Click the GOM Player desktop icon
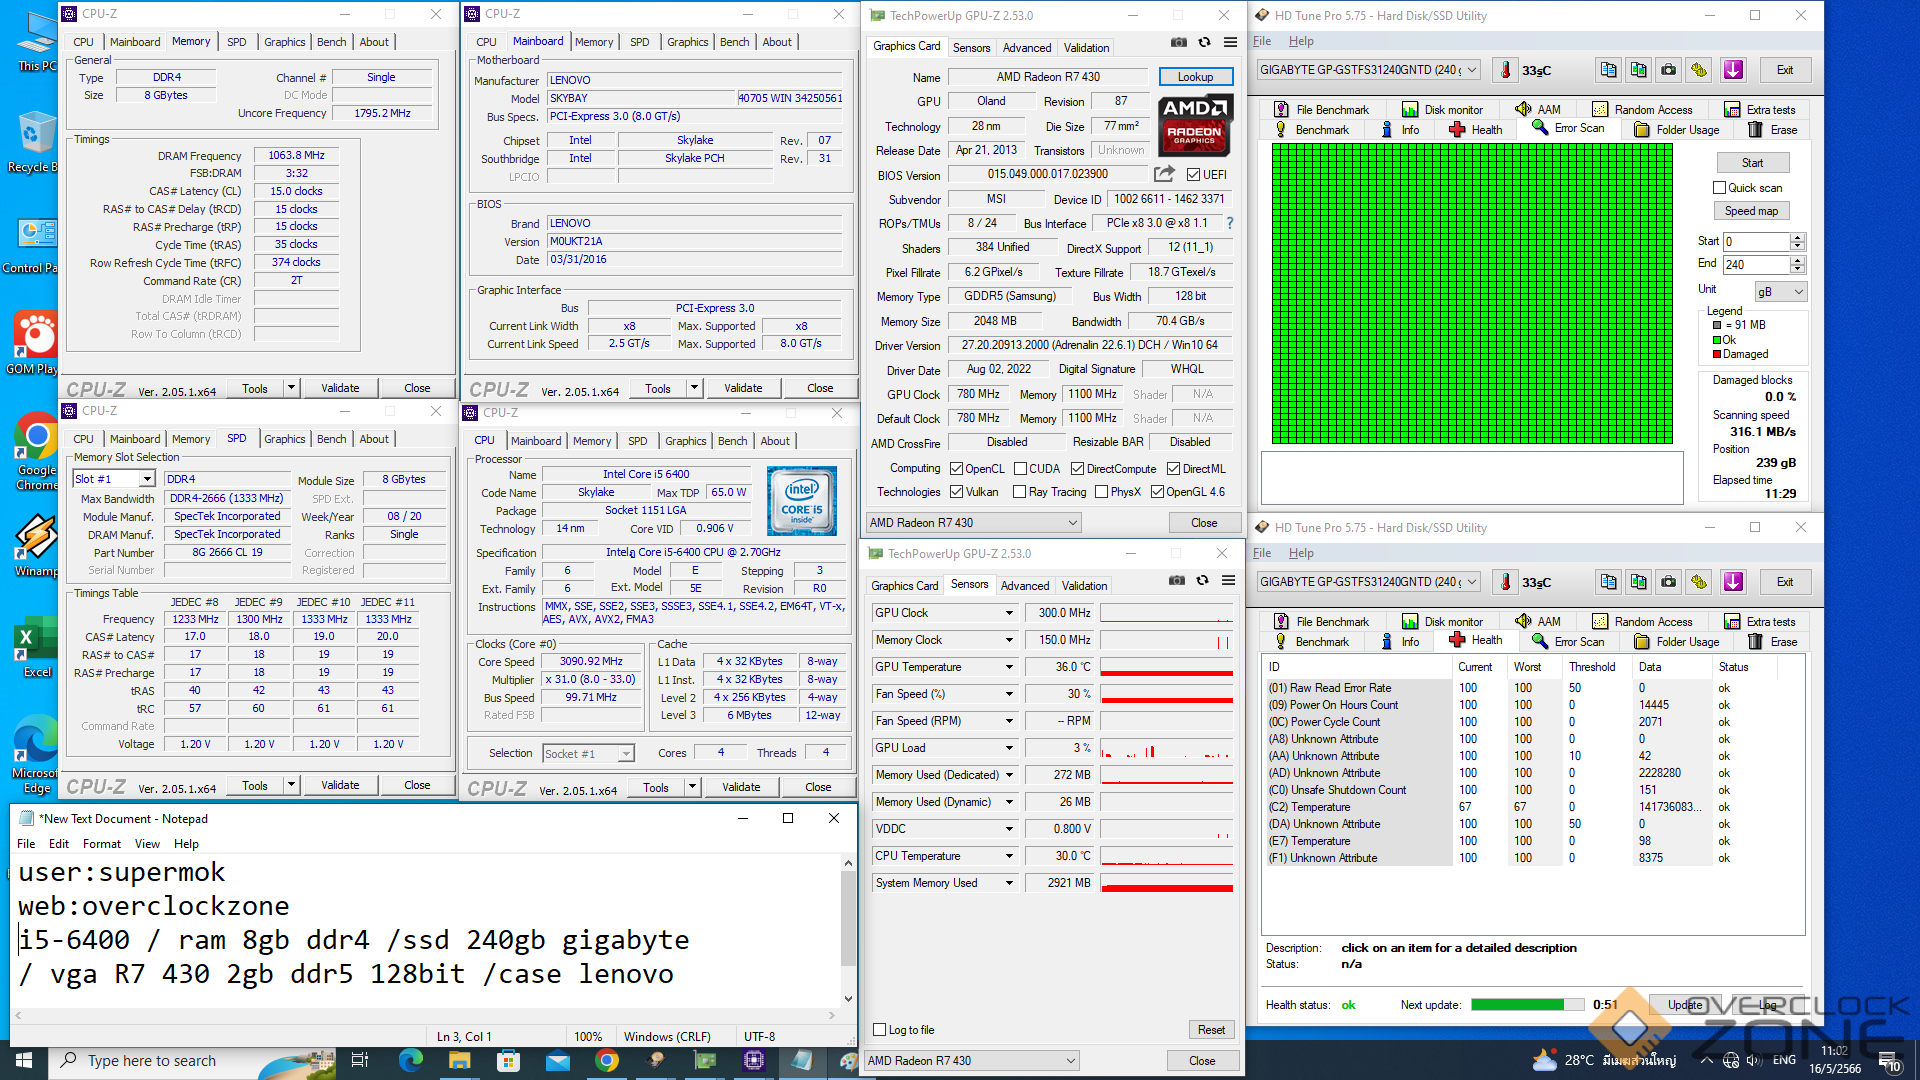This screenshot has width=1920, height=1080. tap(36, 335)
